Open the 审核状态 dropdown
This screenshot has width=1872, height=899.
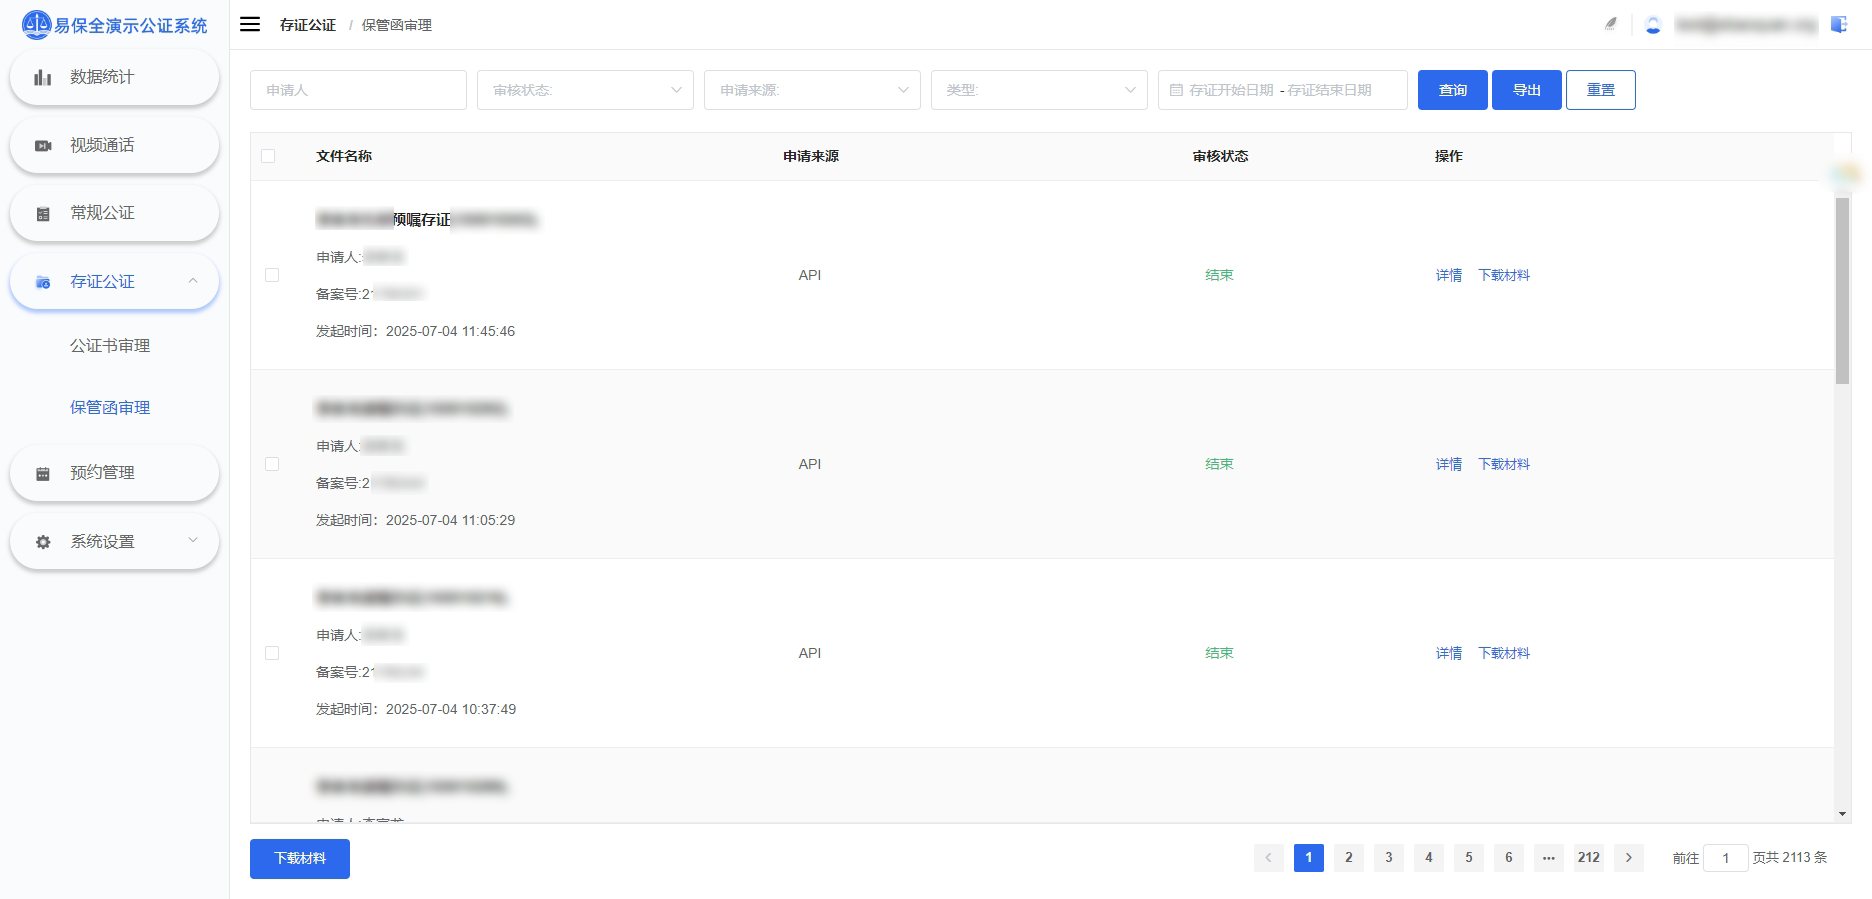coord(585,90)
